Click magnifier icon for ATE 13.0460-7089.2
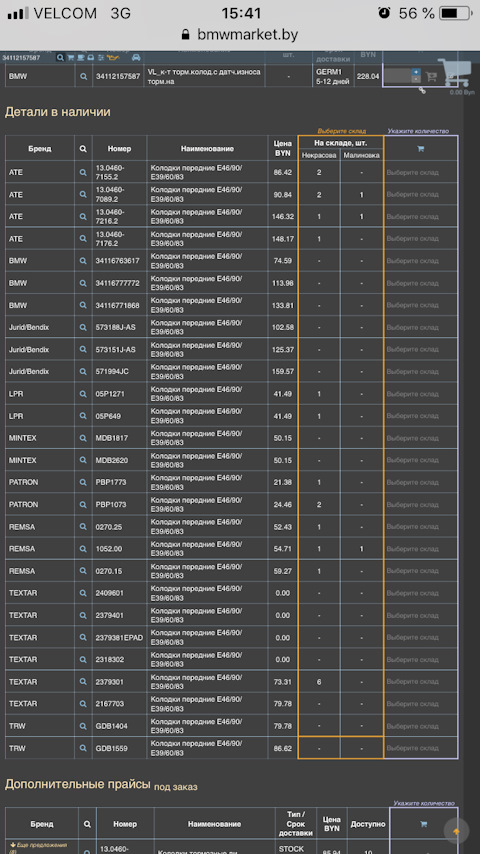Image resolution: width=480 pixels, height=854 pixels. [x=83, y=194]
